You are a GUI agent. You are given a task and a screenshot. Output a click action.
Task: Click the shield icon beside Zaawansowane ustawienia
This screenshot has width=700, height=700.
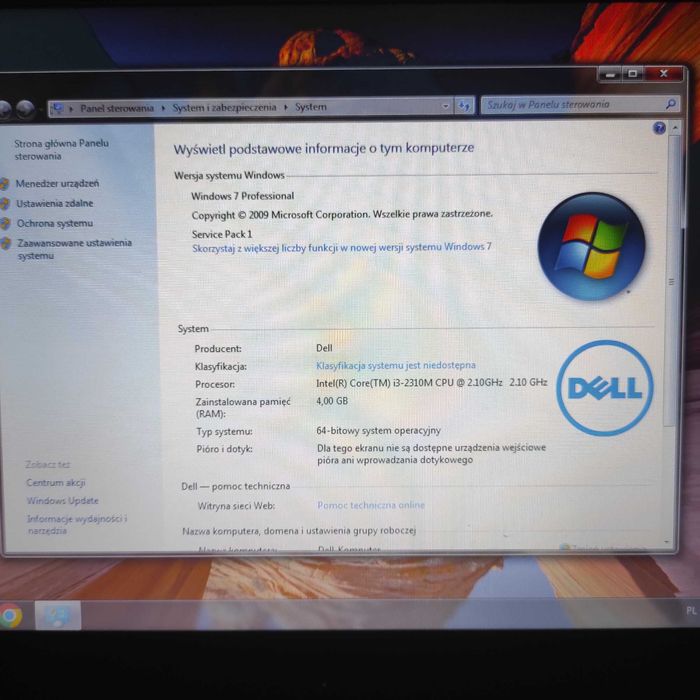pyautogui.click(x=6, y=243)
